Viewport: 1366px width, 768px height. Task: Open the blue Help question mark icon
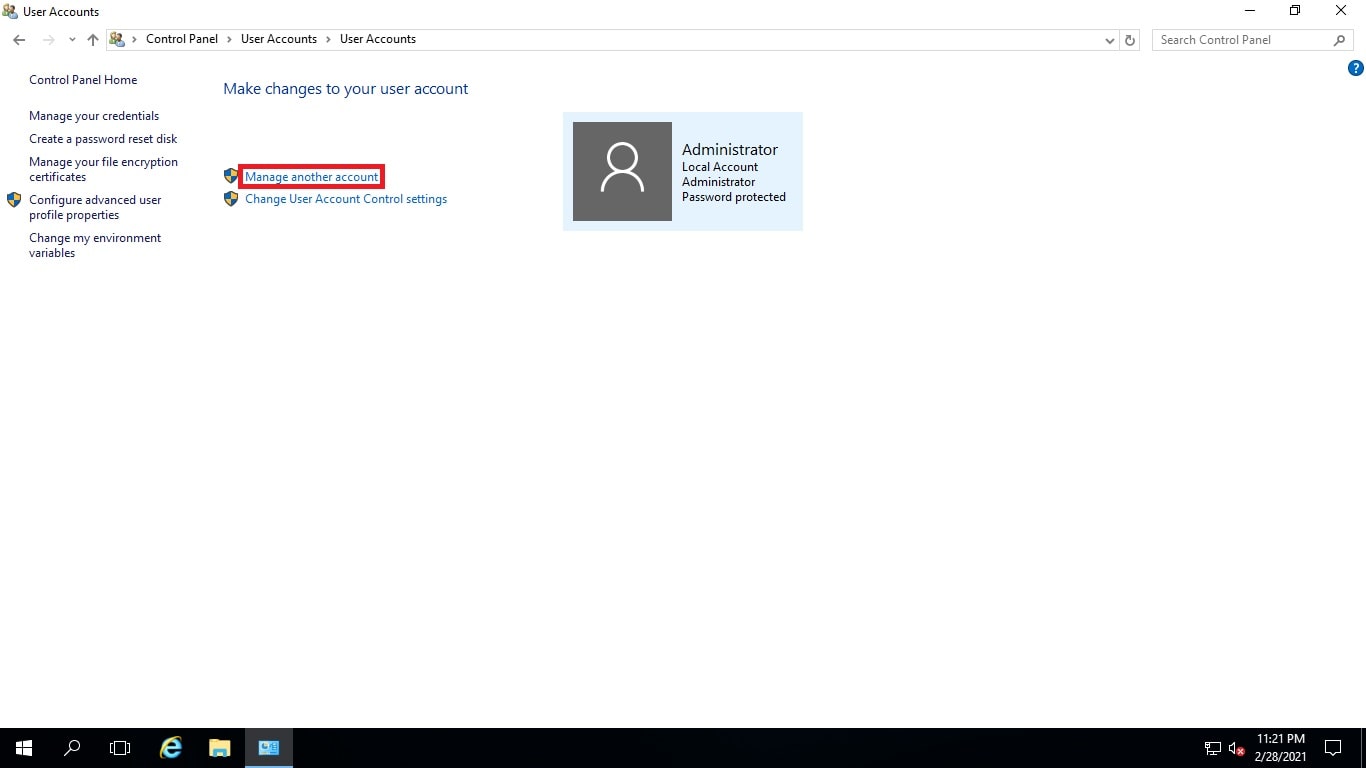(1356, 69)
